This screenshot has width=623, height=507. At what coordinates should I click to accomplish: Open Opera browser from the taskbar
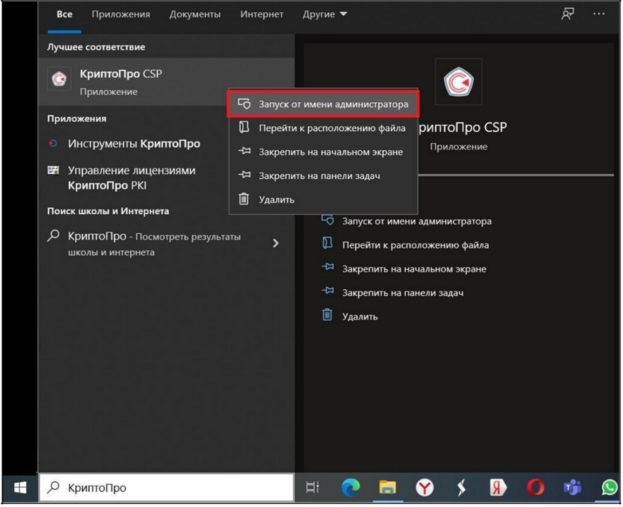[535, 488]
